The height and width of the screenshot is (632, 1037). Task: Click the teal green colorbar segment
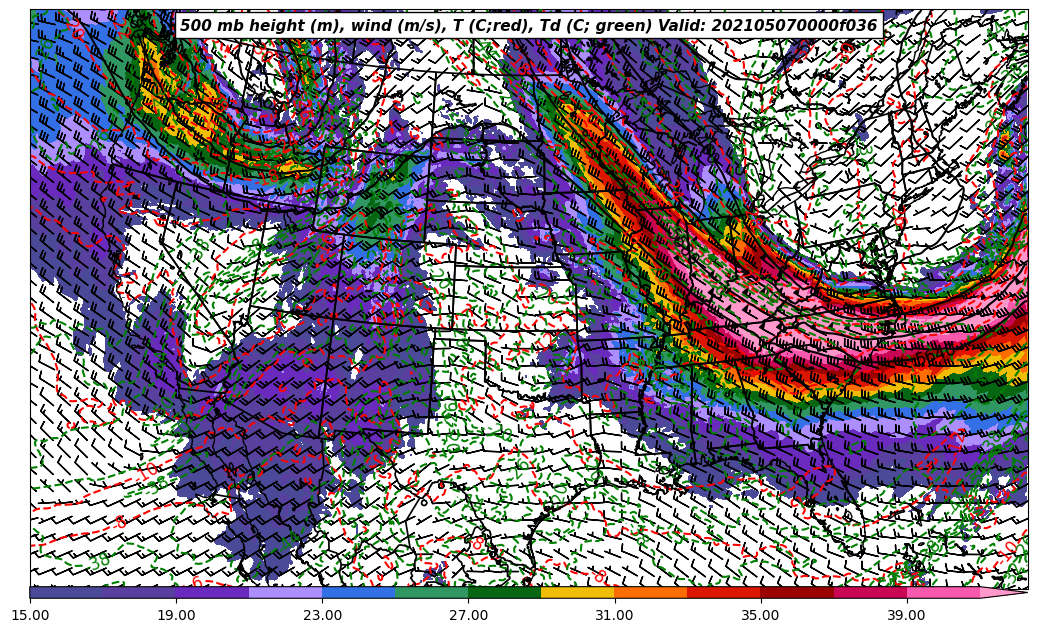[431, 592]
